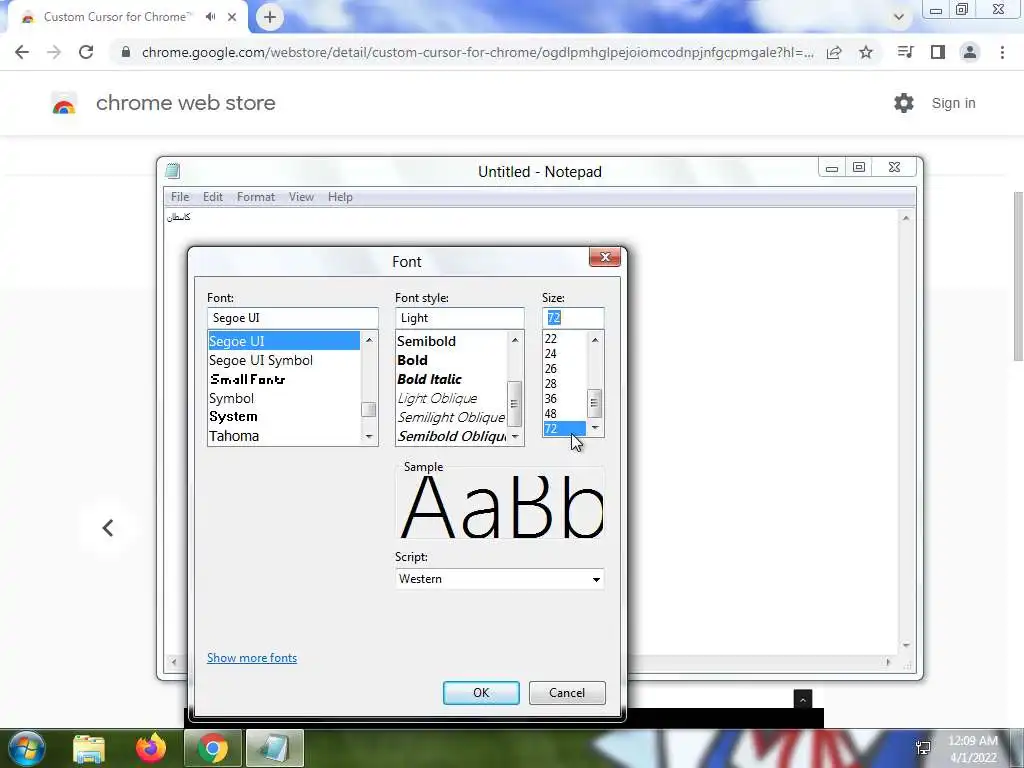1024x768 pixels.
Task: Bookmark this page with the star icon
Action: pyautogui.click(x=866, y=52)
